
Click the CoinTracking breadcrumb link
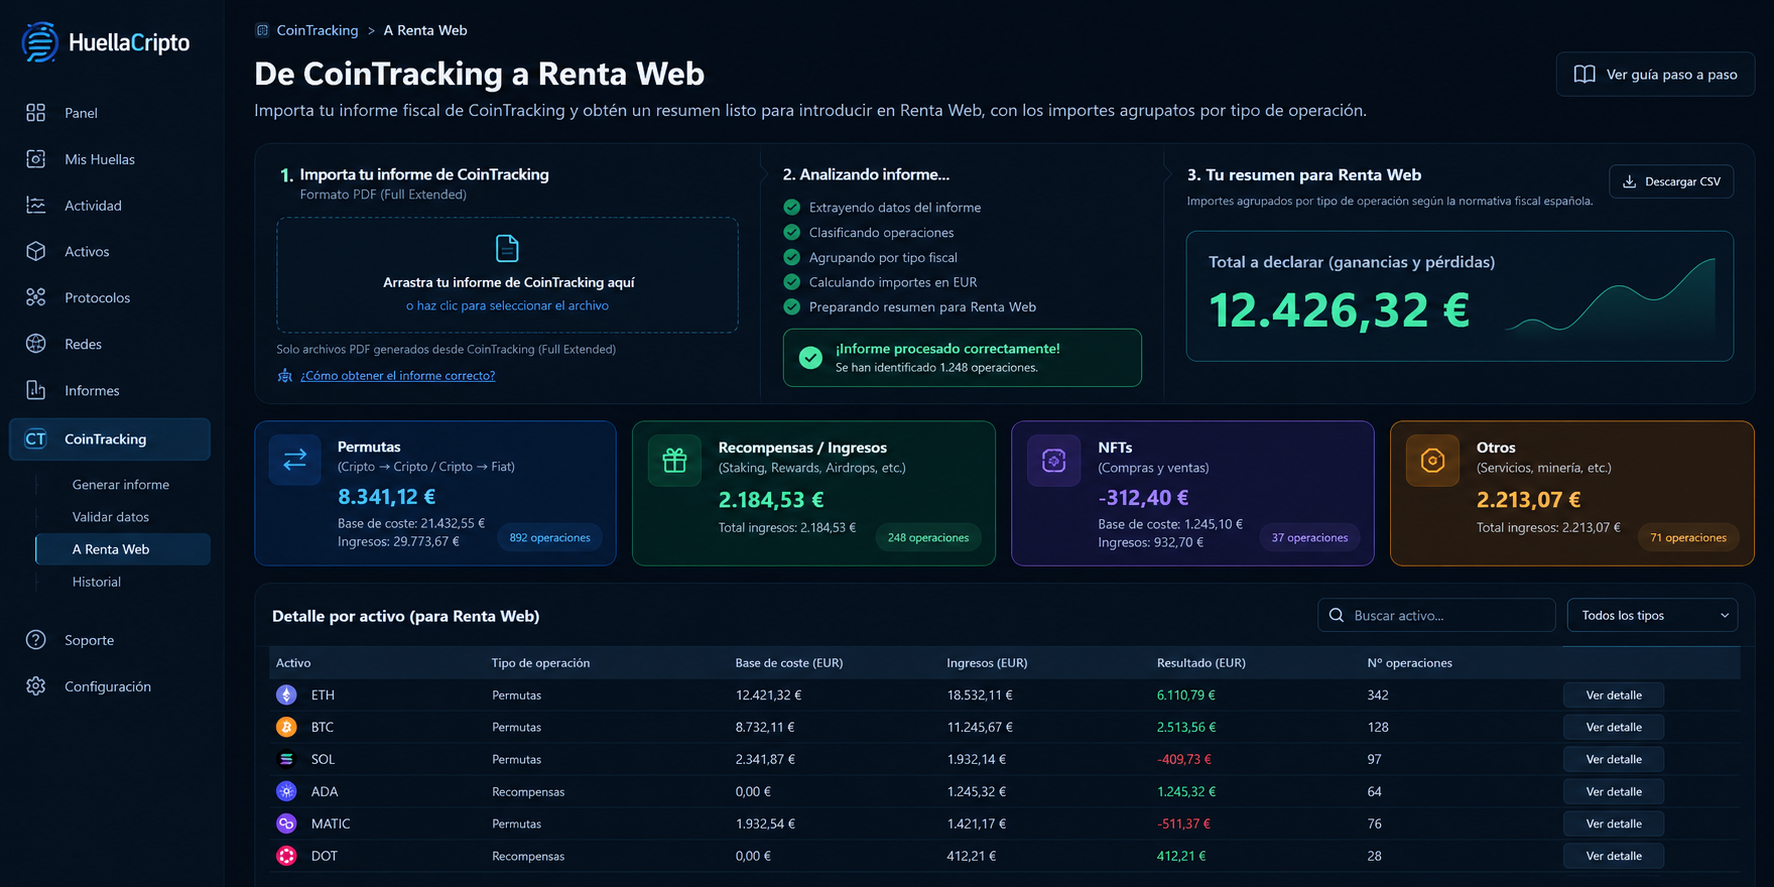317,30
